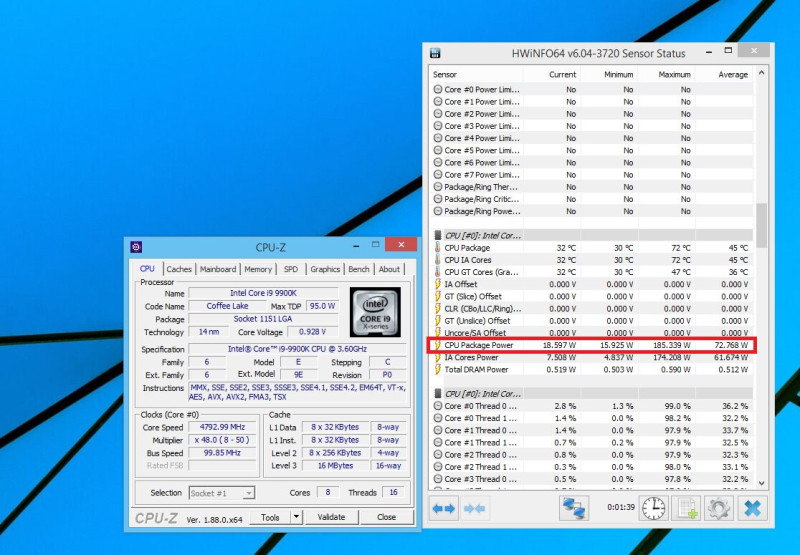Maximize the HWiNFO64 Sensor Status window
This screenshot has height=555, width=800.
[728, 51]
